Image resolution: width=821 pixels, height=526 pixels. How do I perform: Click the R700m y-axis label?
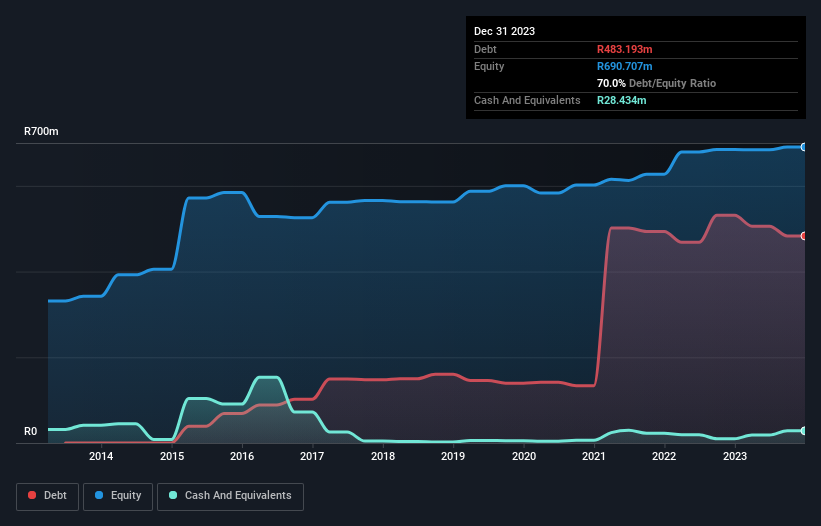(41, 131)
